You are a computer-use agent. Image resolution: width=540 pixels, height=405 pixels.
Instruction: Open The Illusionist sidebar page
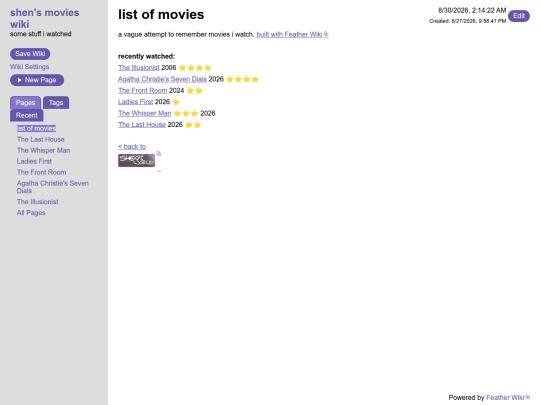[x=38, y=202]
